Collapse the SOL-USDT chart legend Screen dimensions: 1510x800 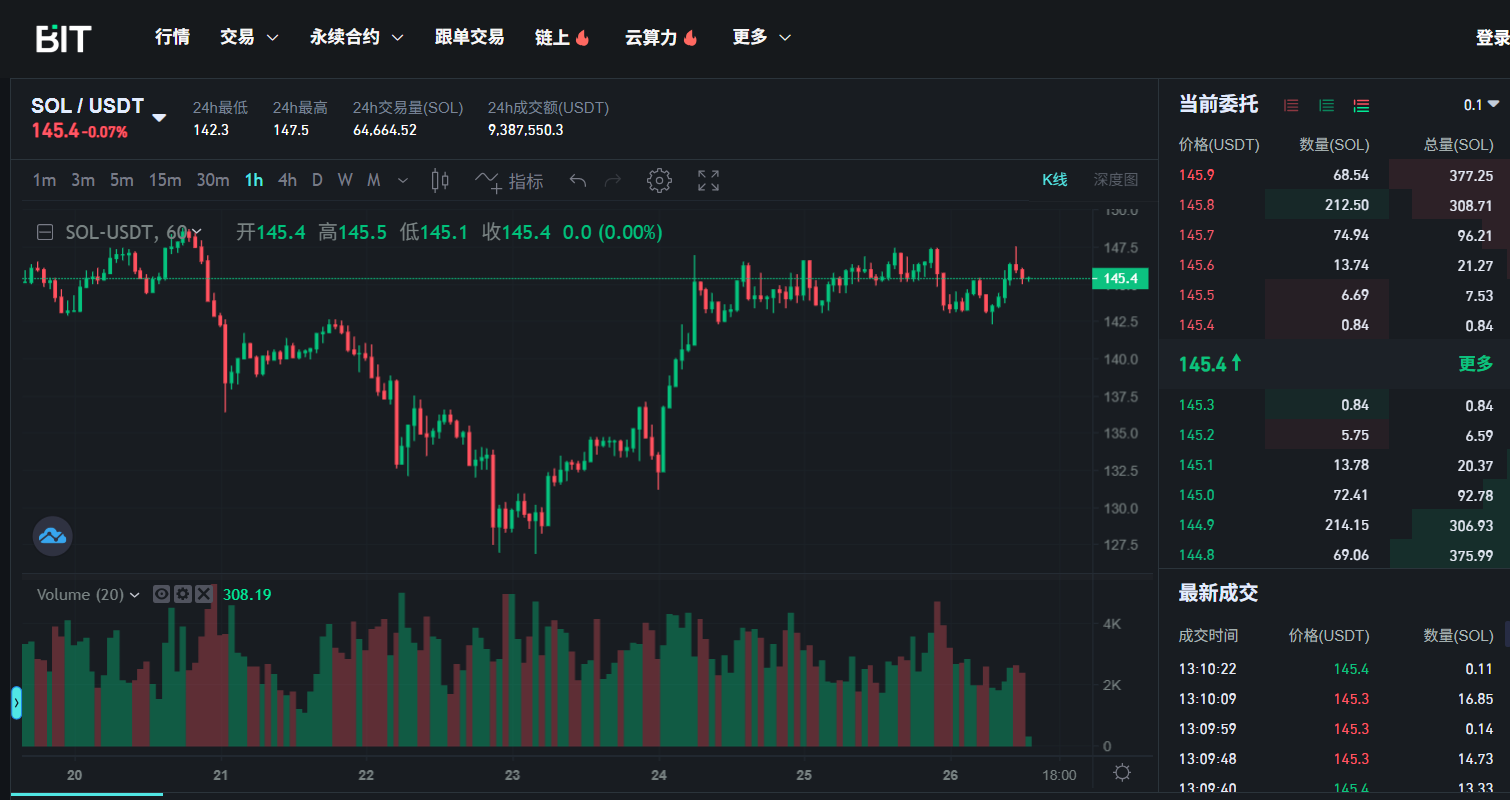point(45,233)
